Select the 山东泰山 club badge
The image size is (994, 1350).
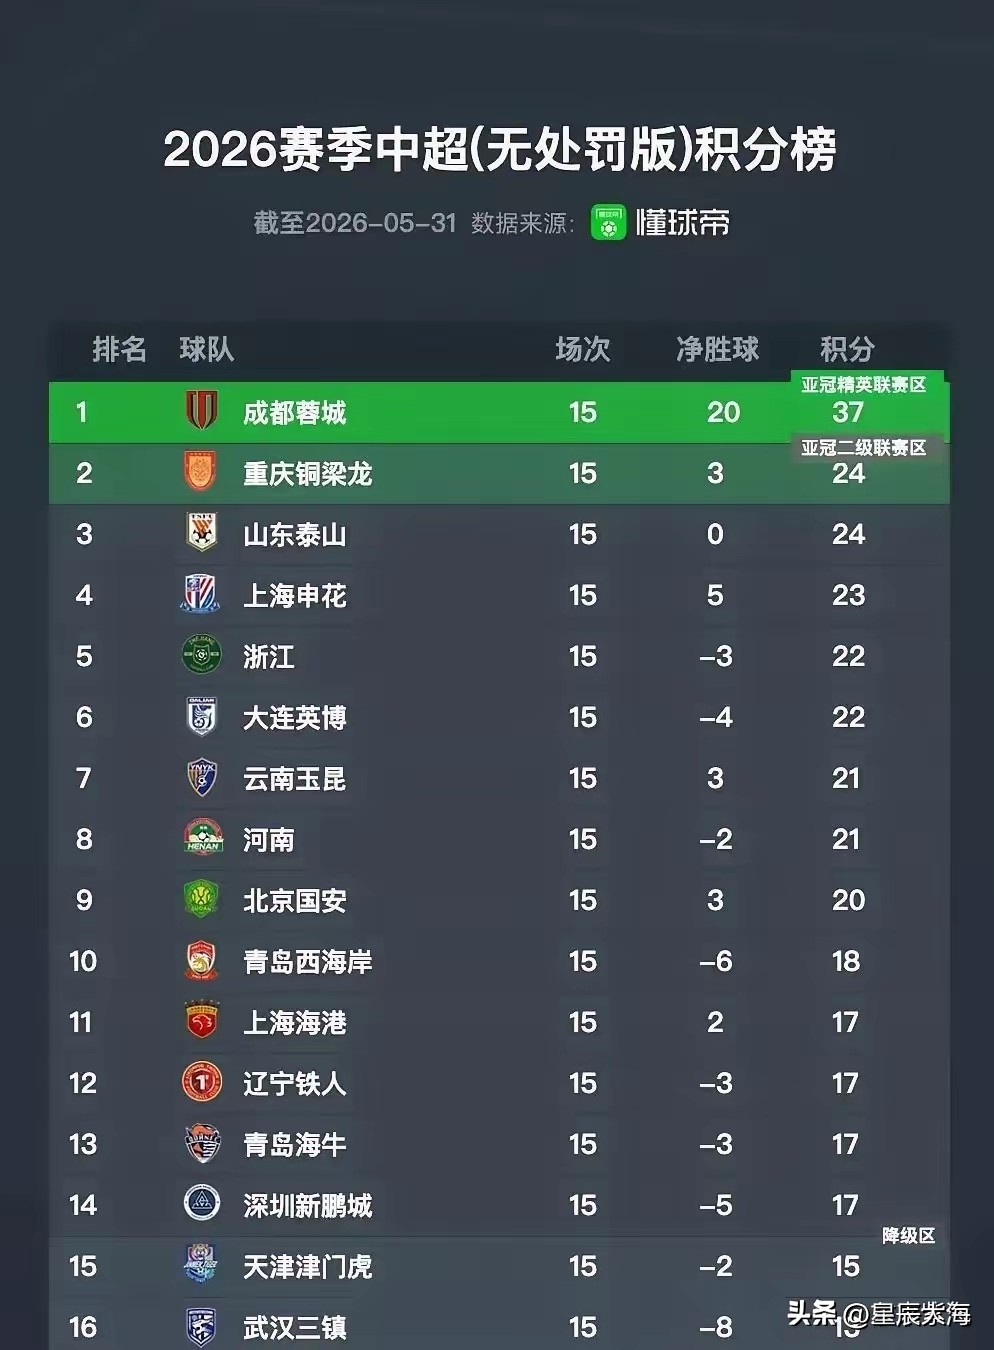(202, 533)
